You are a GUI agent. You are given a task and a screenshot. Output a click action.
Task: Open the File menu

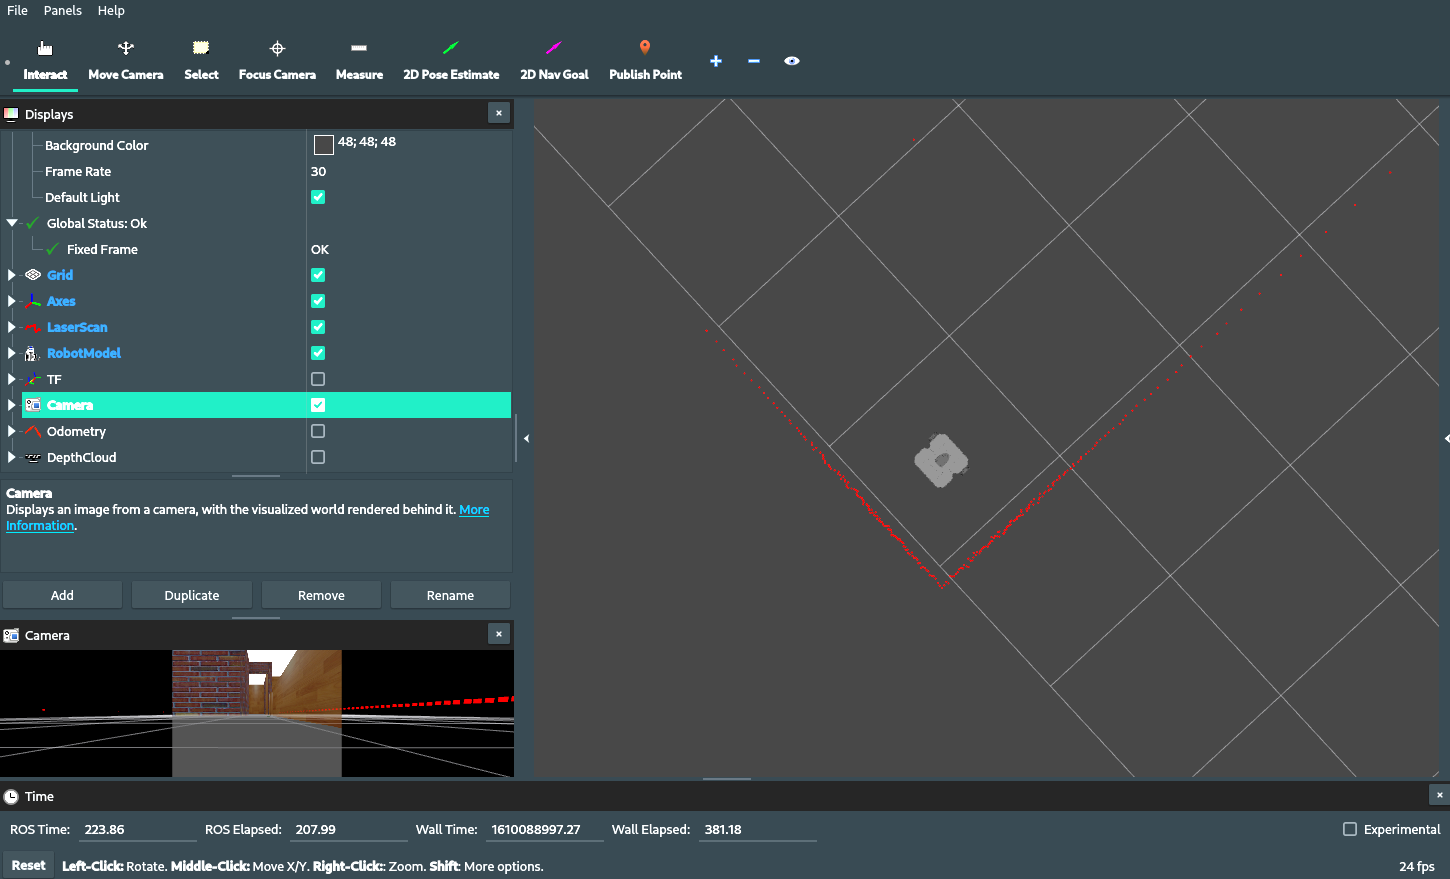pyautogui.click(x=17, y=10)
